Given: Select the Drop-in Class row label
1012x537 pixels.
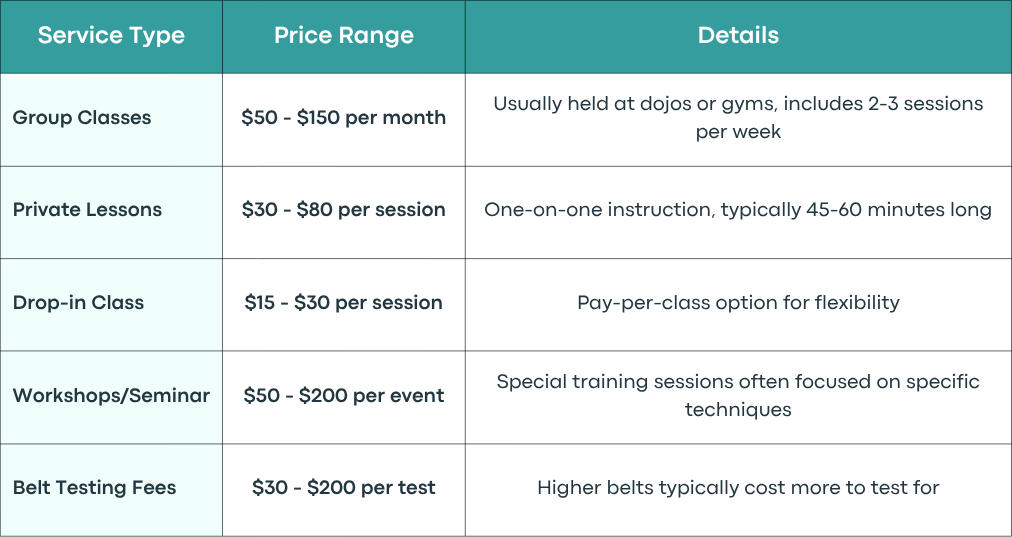Looking at the screenshot, I should [x=78, y=303].
